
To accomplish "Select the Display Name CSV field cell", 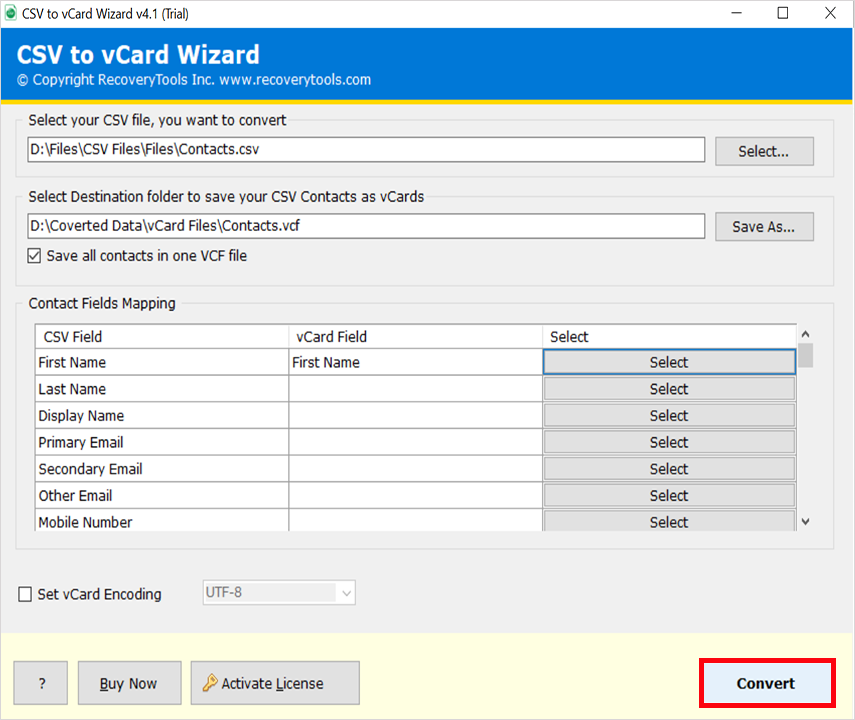I will (162, 416).
